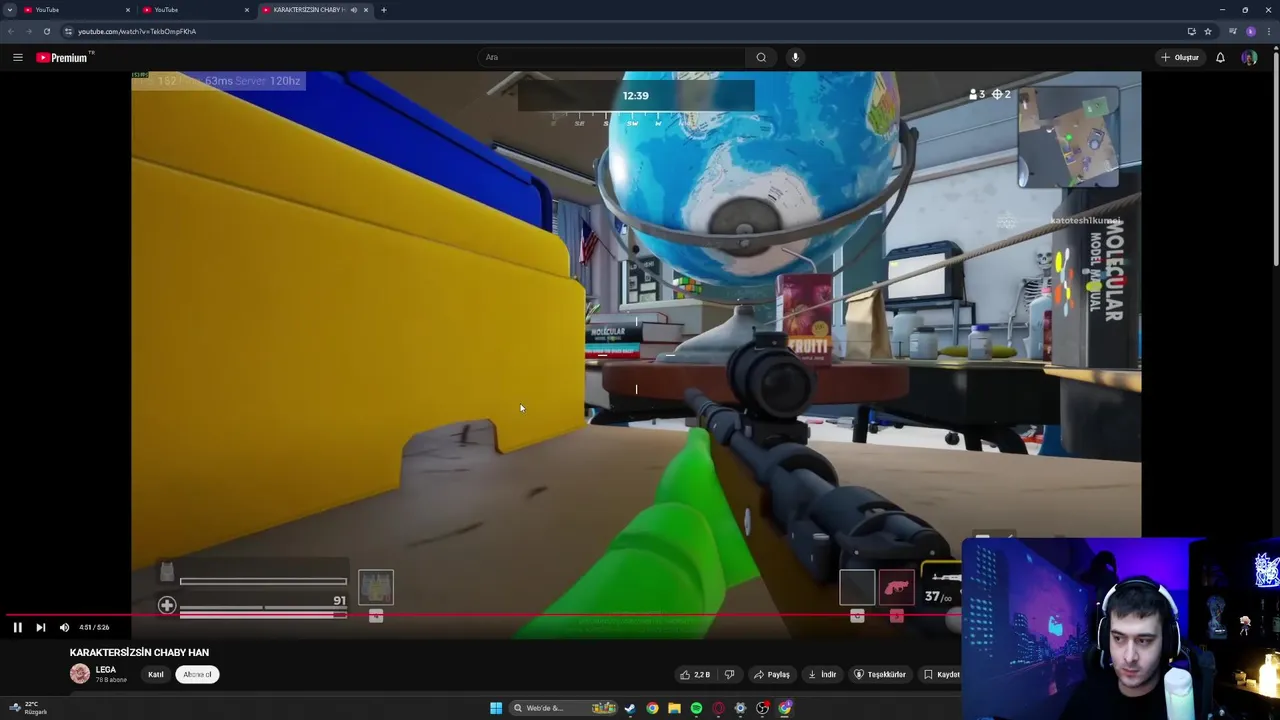Open a new browser tab

[x=383, y=10]
